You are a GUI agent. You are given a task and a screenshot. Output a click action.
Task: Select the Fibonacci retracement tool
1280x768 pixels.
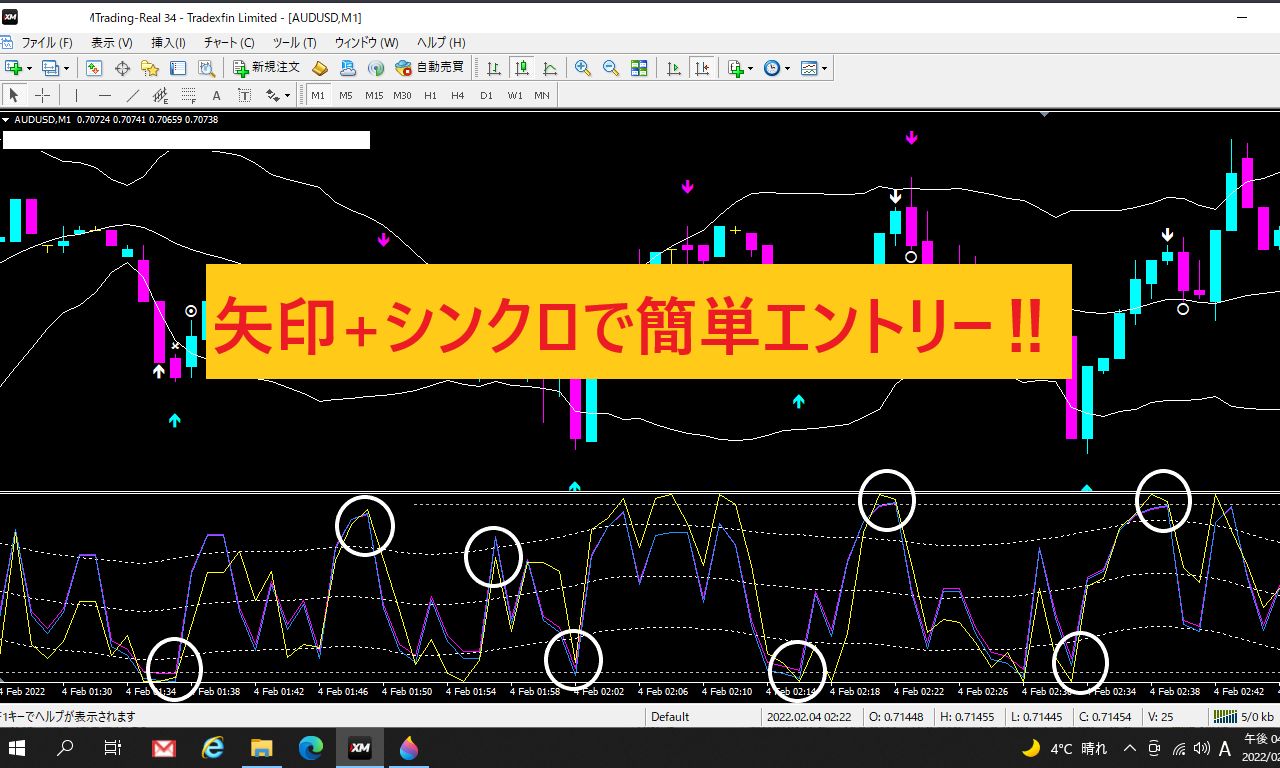tap(188, 95)
